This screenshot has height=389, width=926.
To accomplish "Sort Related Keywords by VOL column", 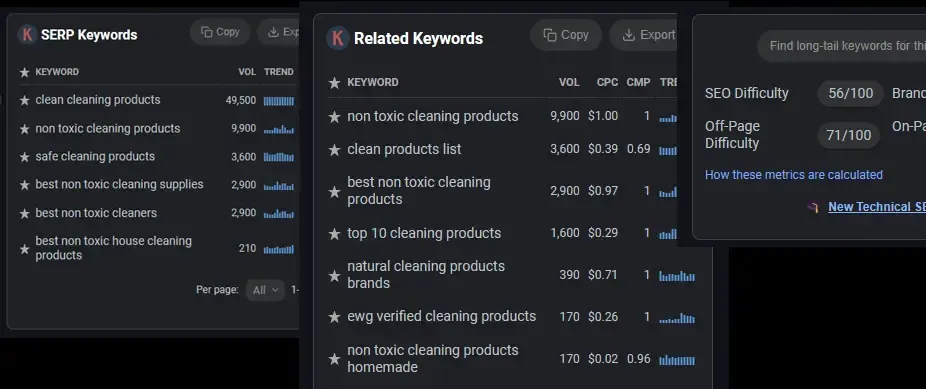I will click(569, 82).
